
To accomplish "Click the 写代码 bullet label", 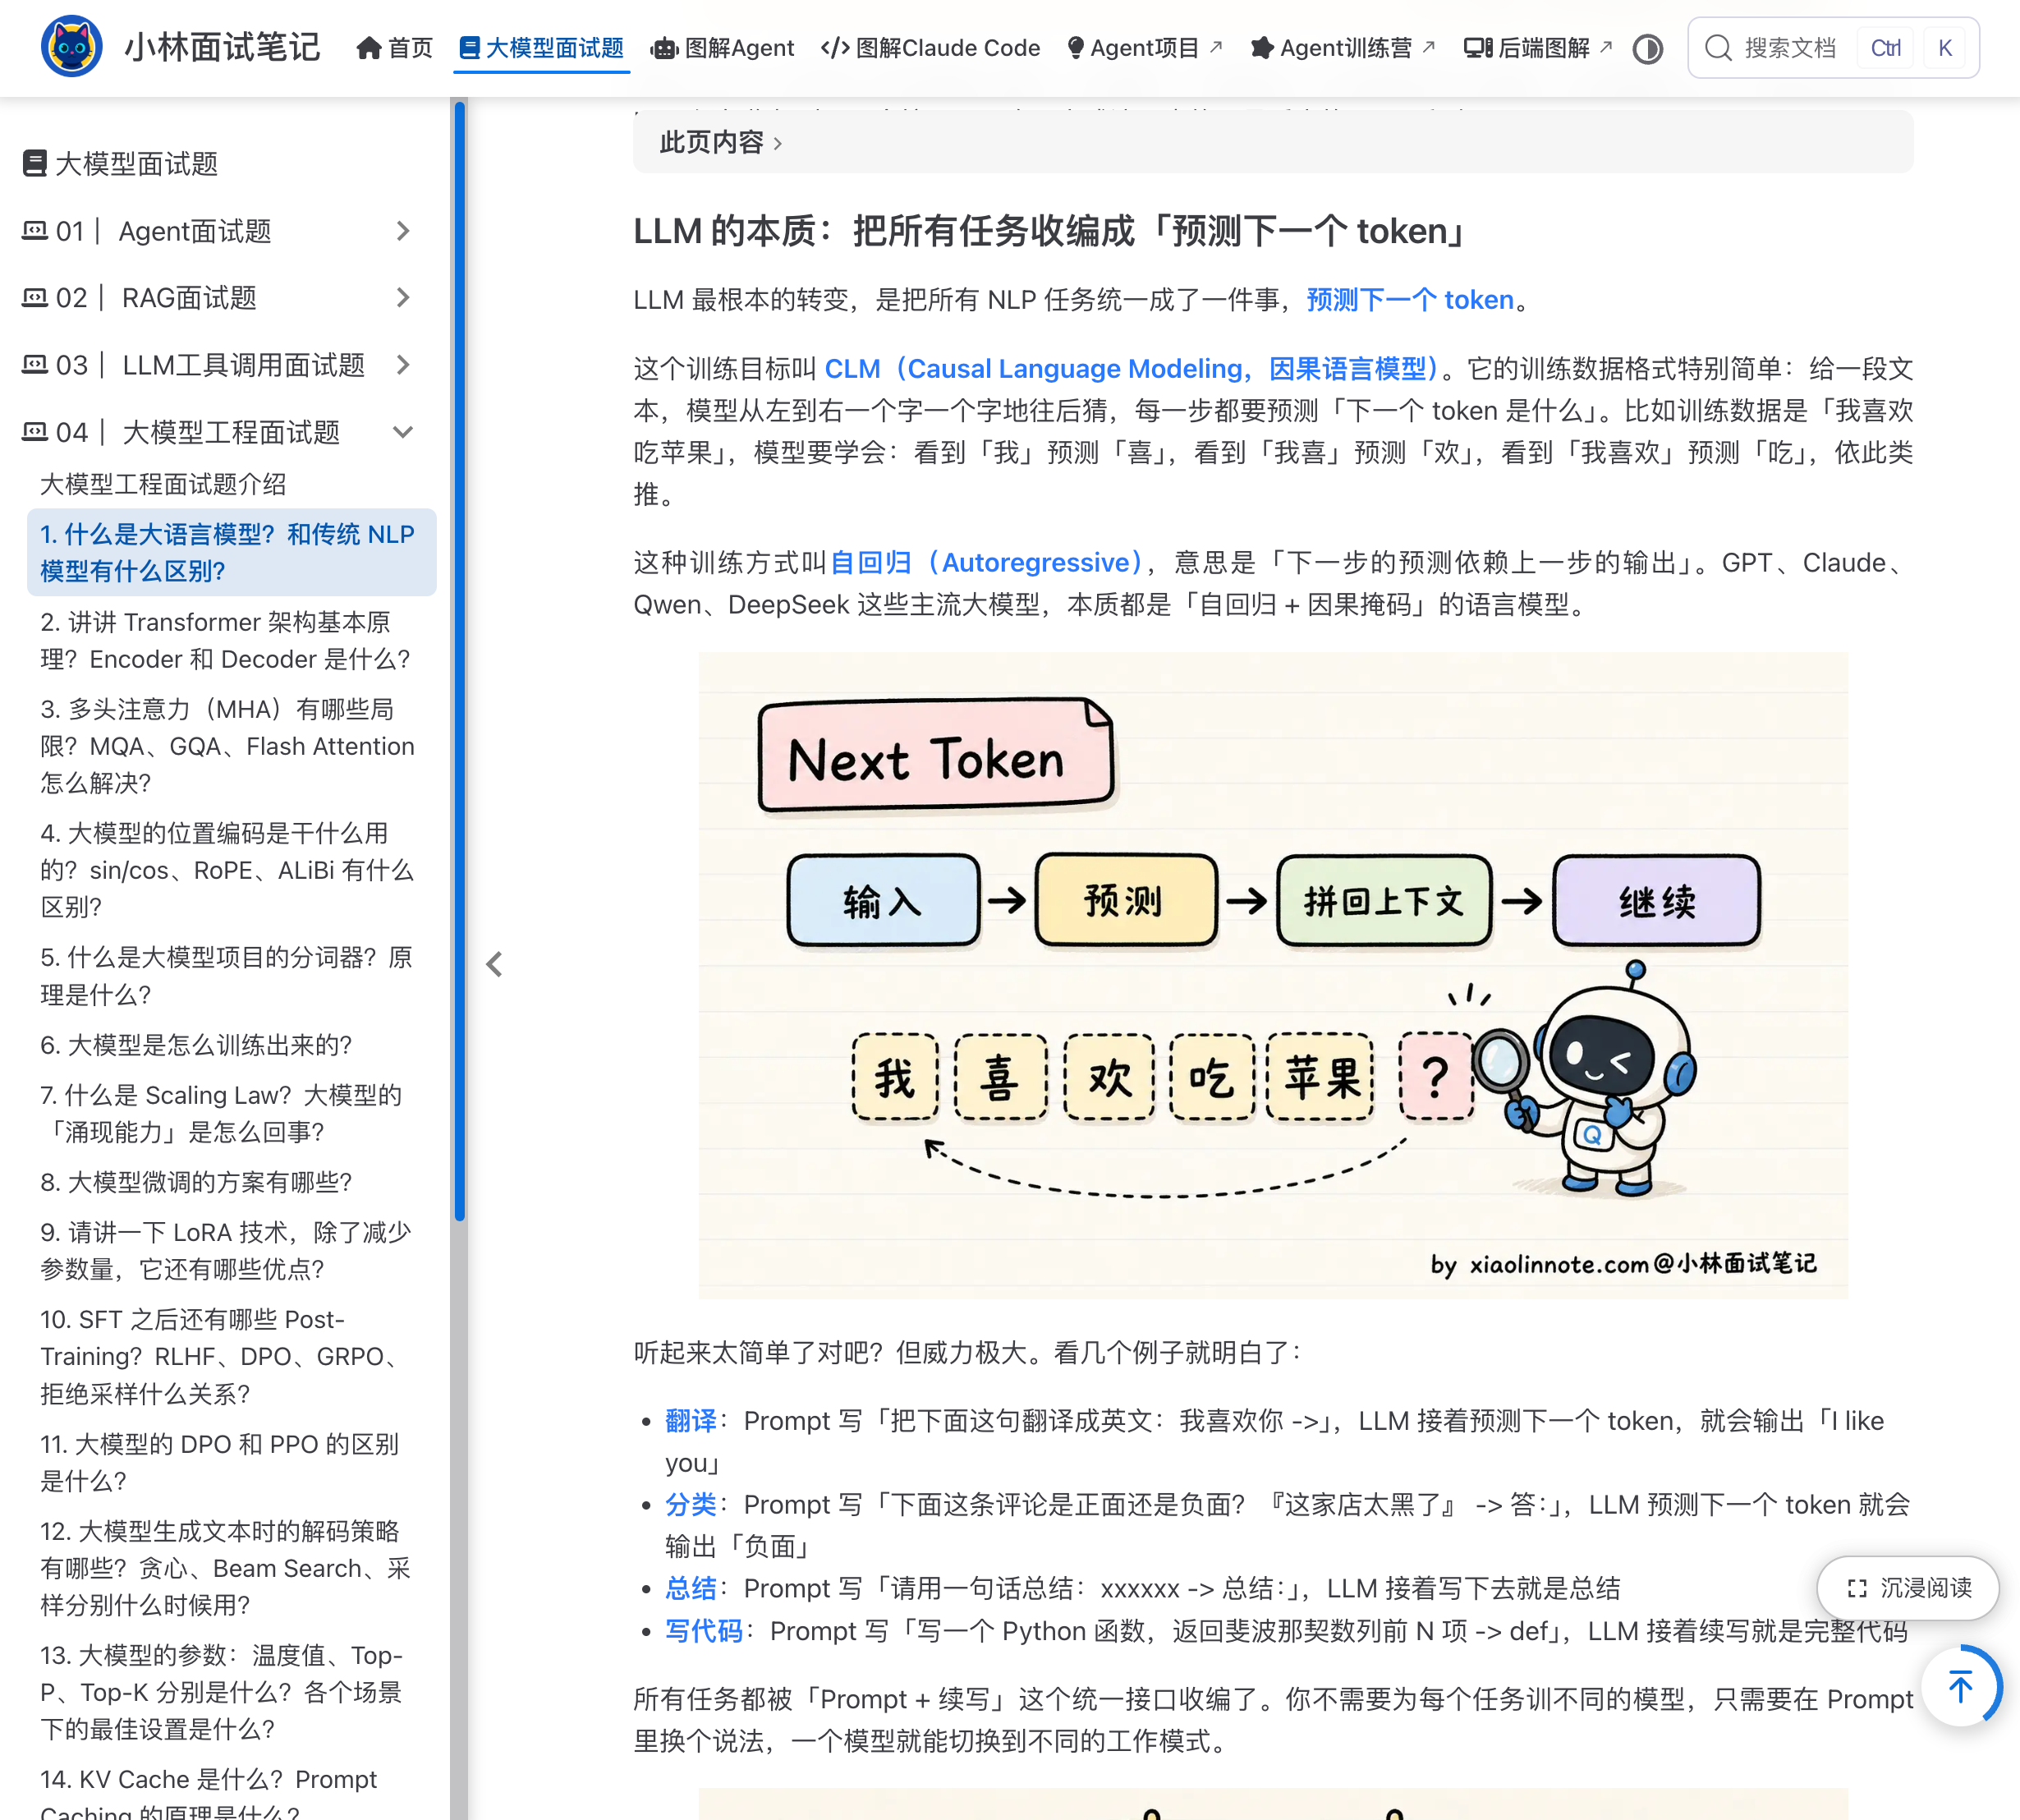I will pos(704,1631).
